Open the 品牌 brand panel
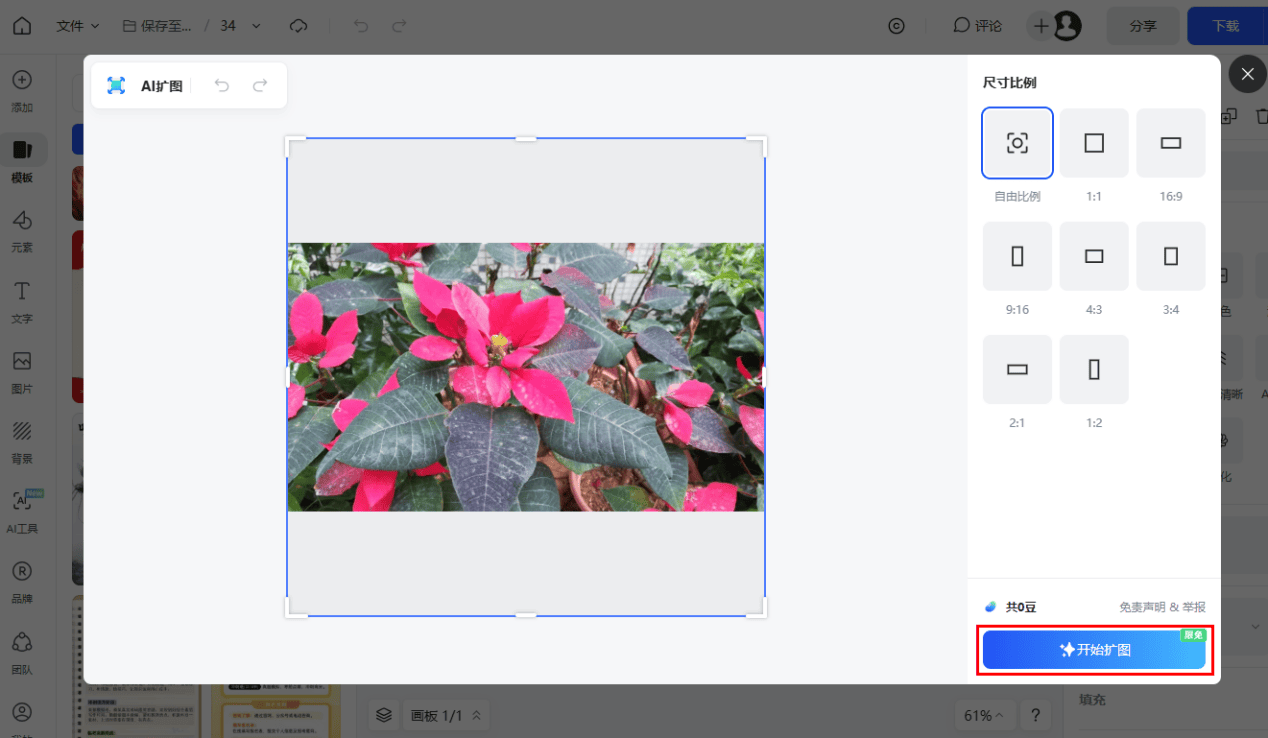This screenshot has height=738, width=1268. coord(22,581)
